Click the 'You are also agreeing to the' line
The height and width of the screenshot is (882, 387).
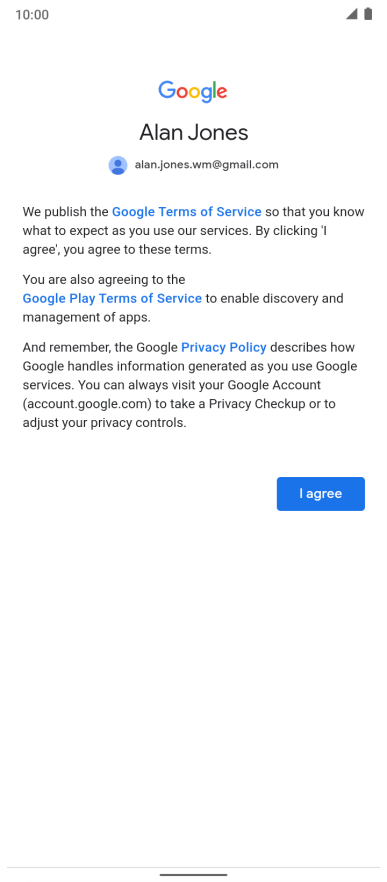coord(104,280)
